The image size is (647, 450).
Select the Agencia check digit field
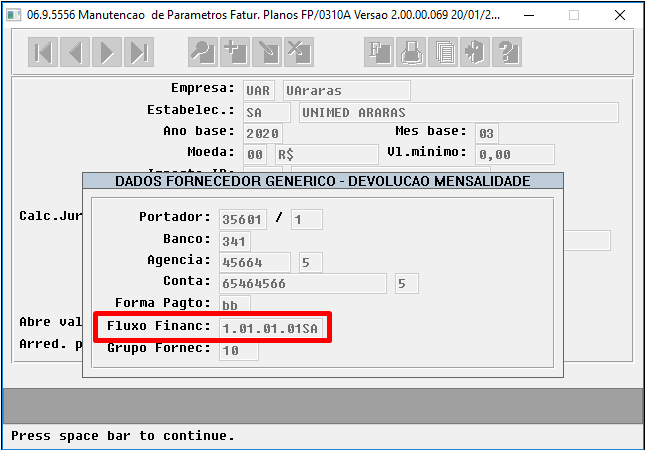tap(311, 263)
